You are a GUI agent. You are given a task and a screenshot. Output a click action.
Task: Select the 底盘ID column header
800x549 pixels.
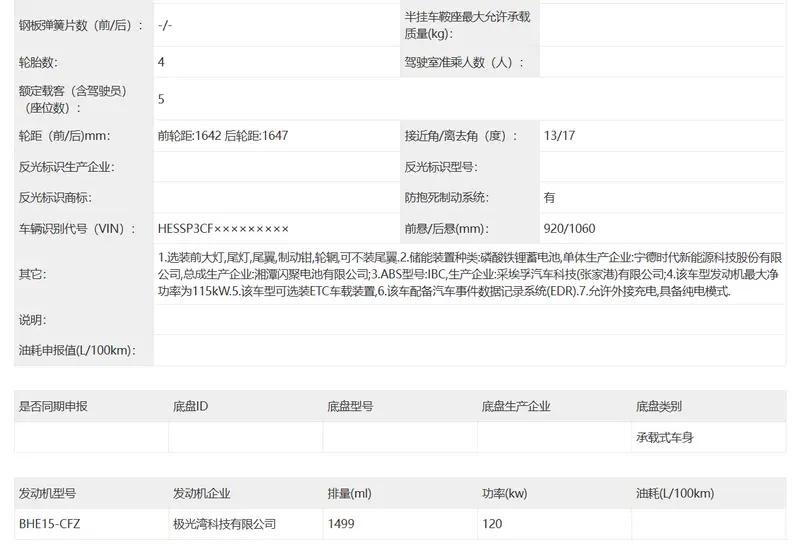pyautogui.click(x=190, y=406)
